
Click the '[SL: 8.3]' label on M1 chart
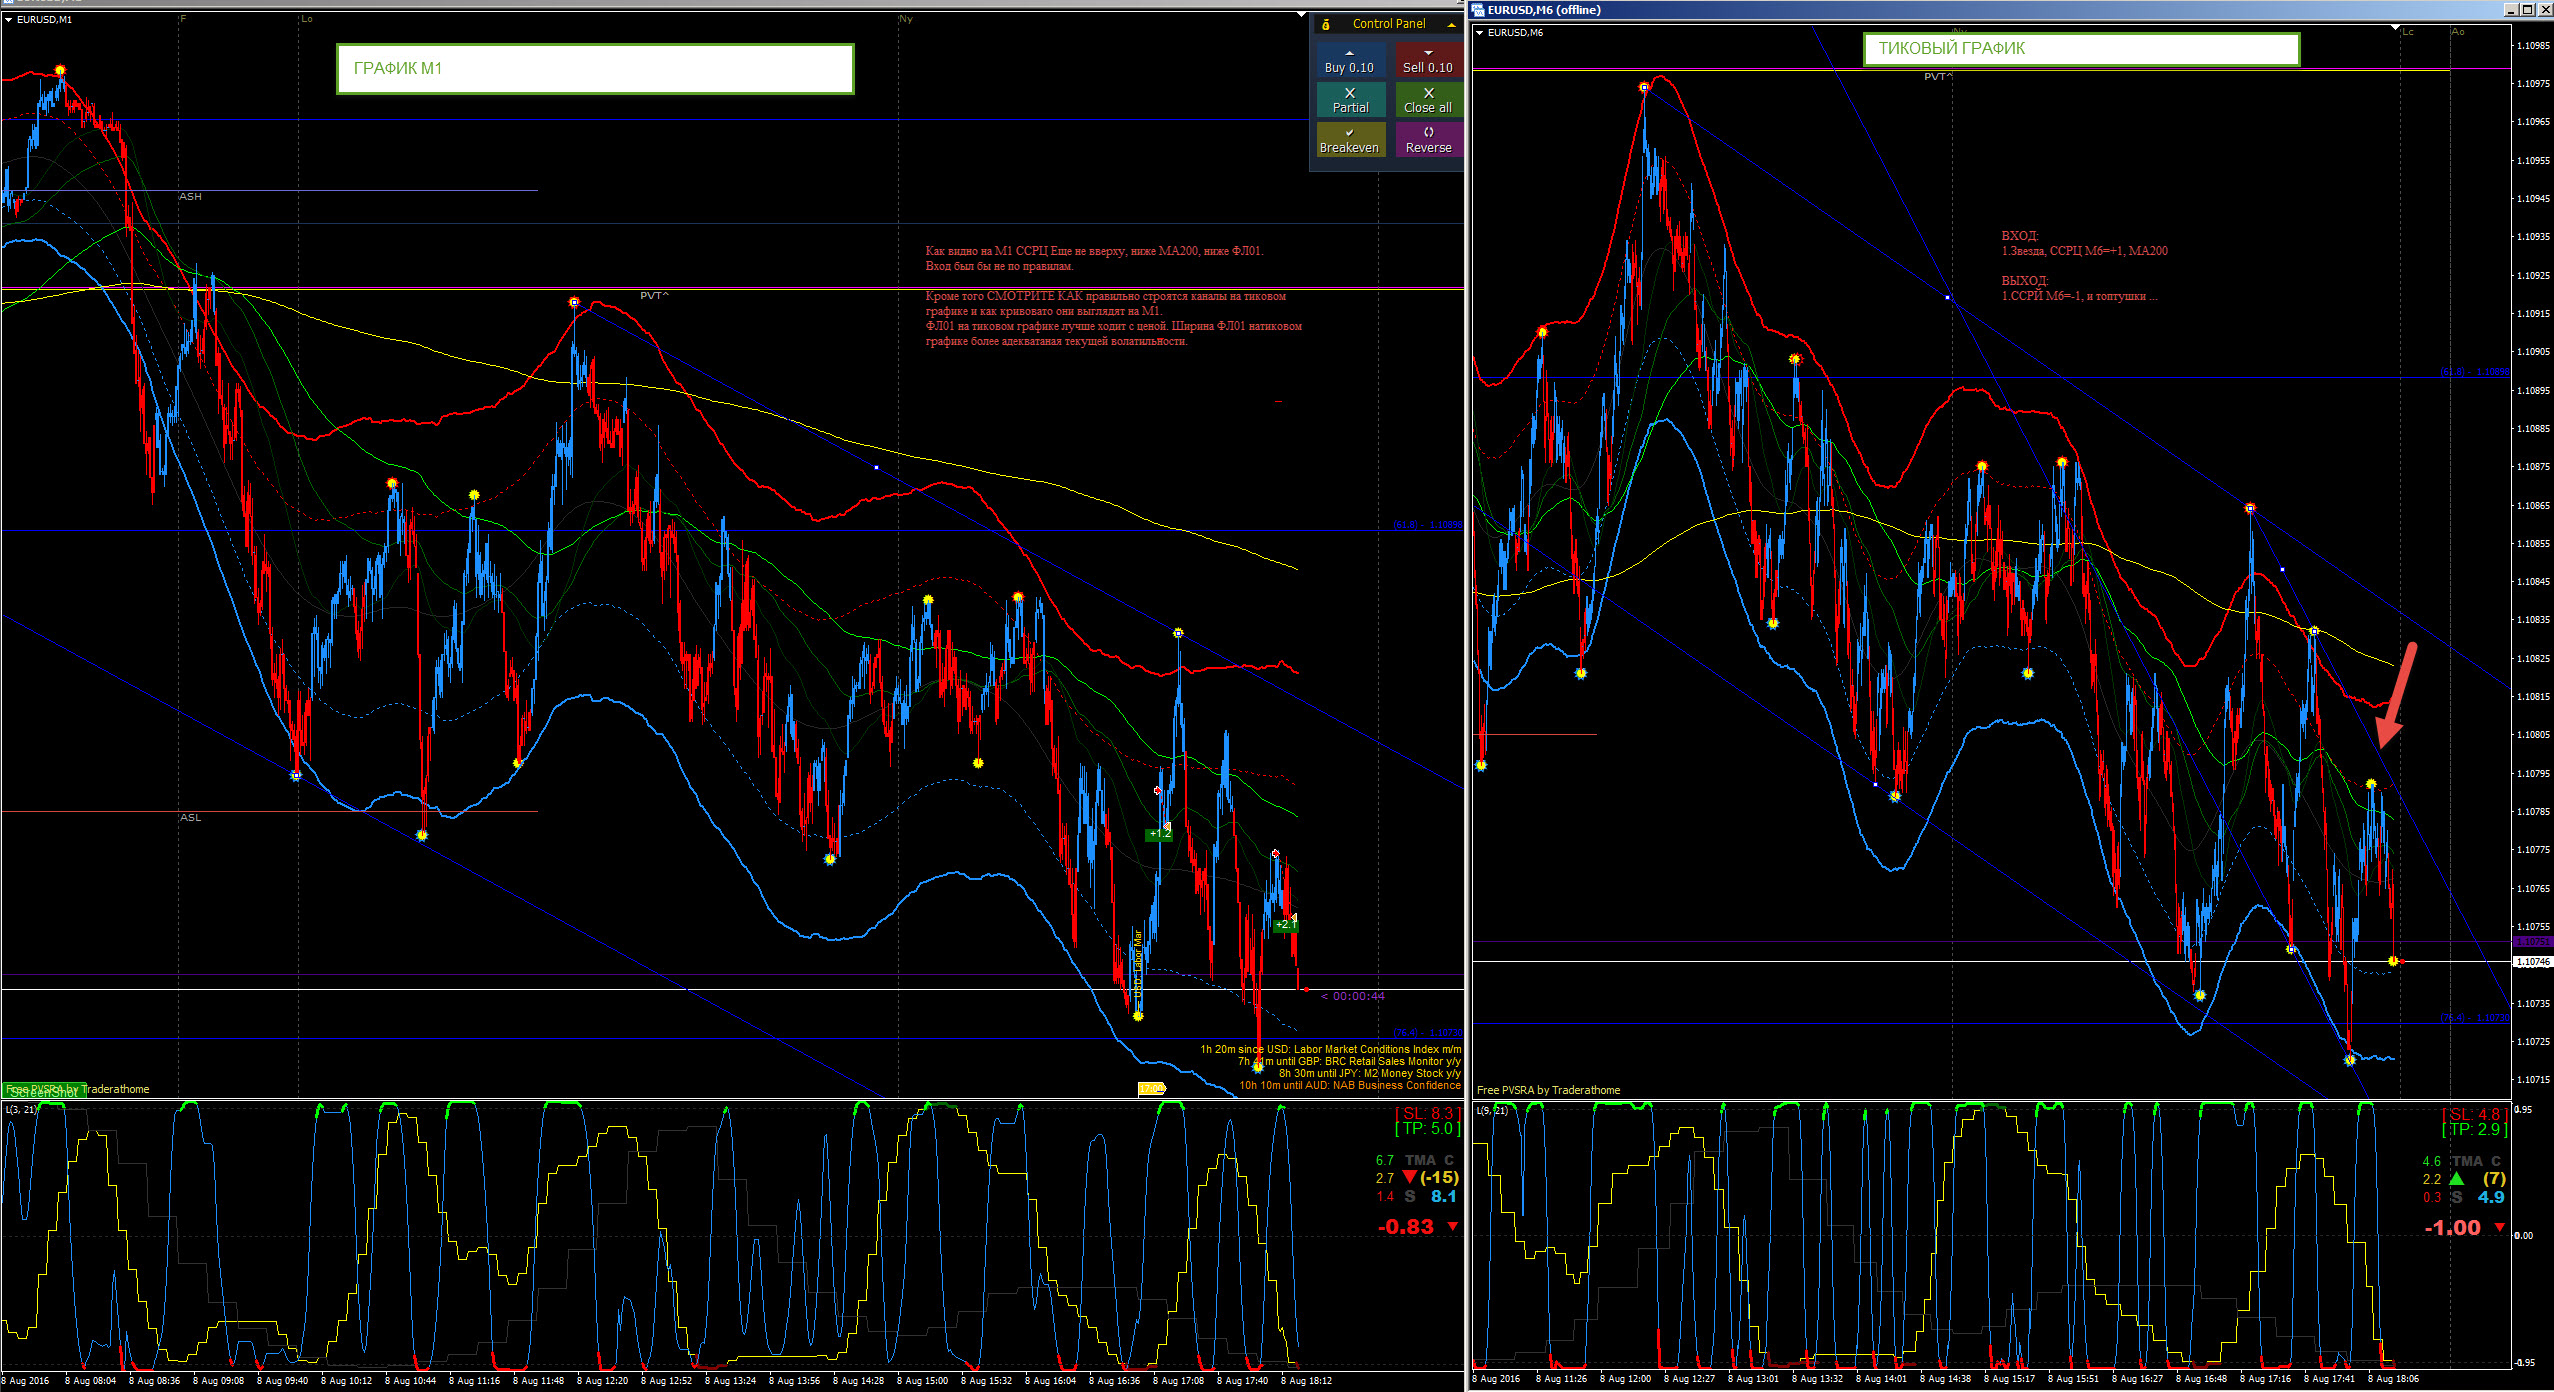click(1428, 1113)
